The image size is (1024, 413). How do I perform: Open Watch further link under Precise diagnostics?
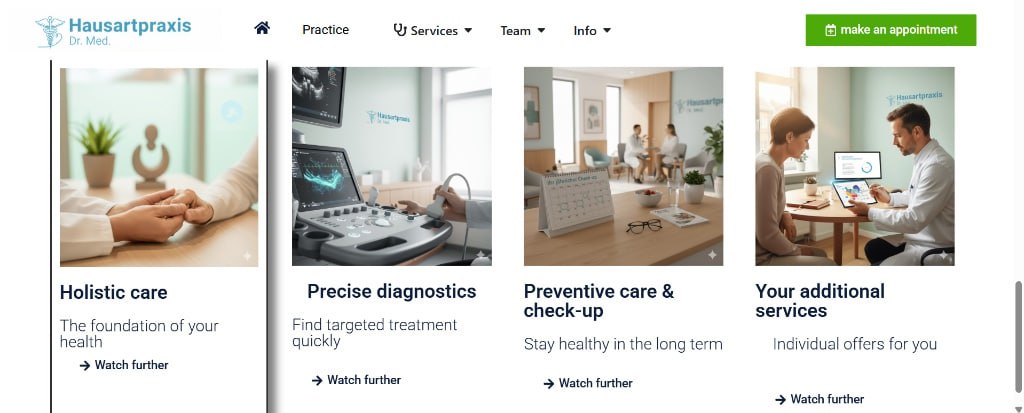pyautogui.click(x=357, y=380)
